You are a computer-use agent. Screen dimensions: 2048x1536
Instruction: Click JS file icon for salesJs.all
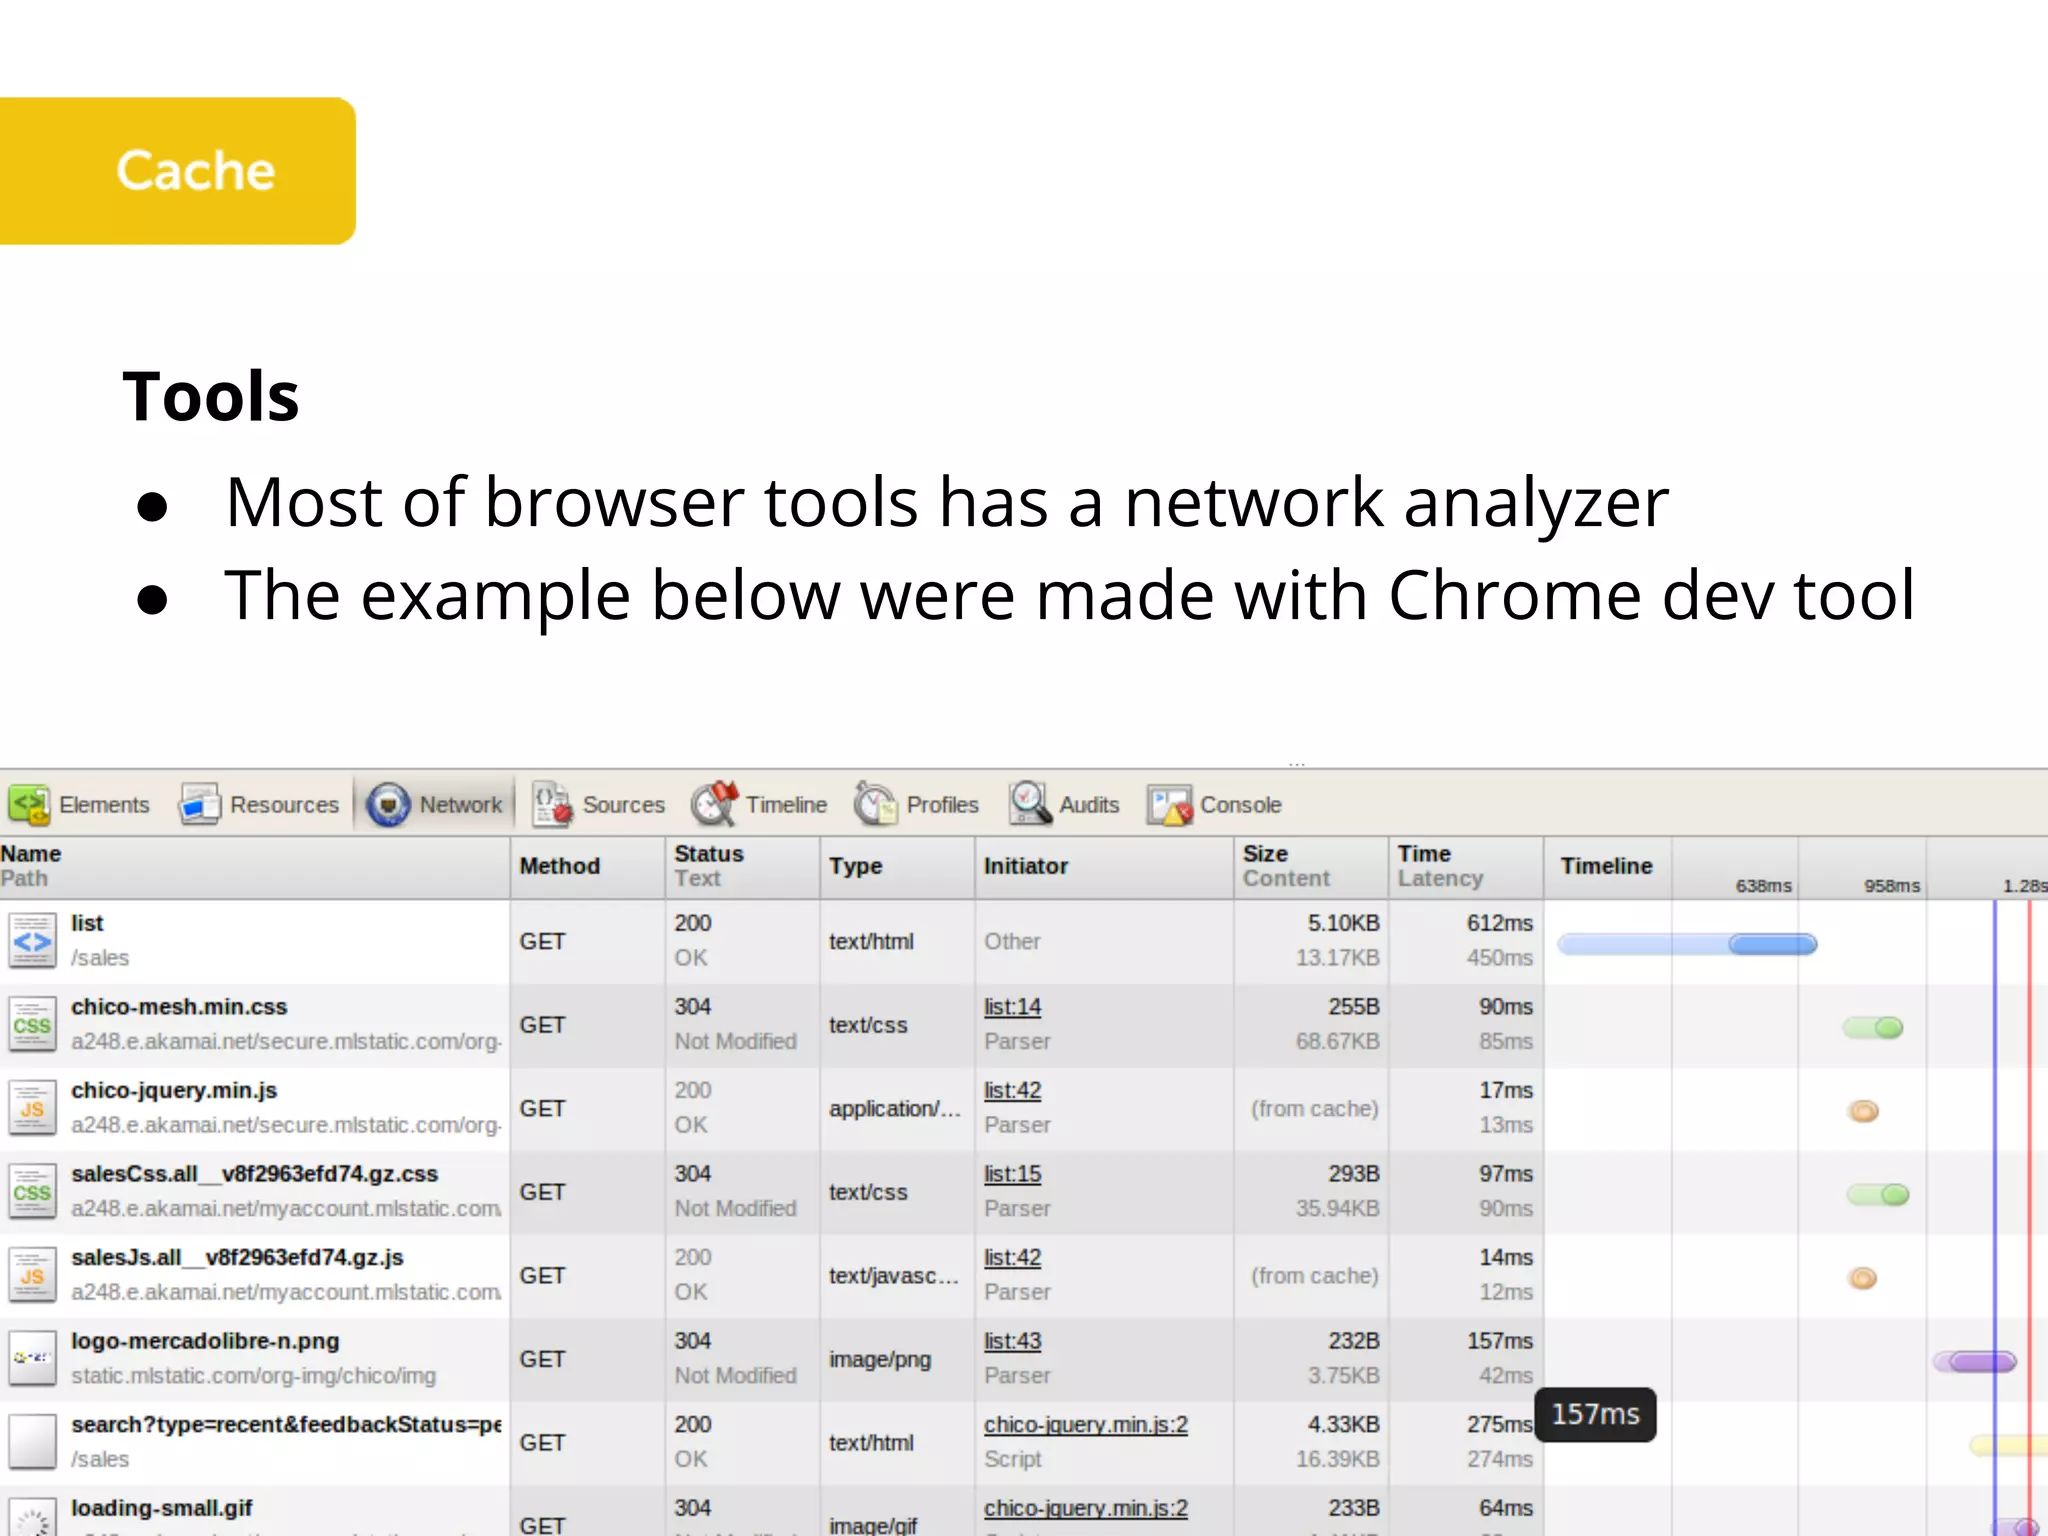32,1275
